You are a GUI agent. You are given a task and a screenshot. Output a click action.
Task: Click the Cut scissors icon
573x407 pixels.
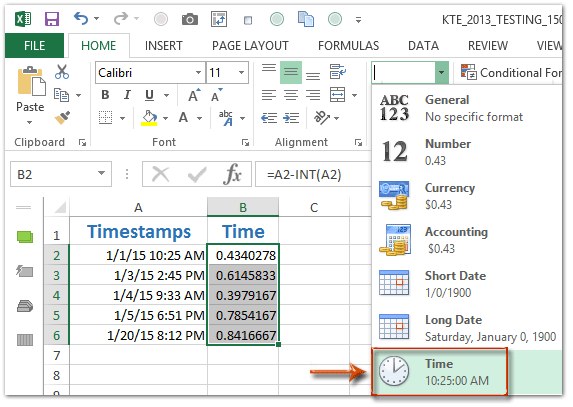pos(62,72)
